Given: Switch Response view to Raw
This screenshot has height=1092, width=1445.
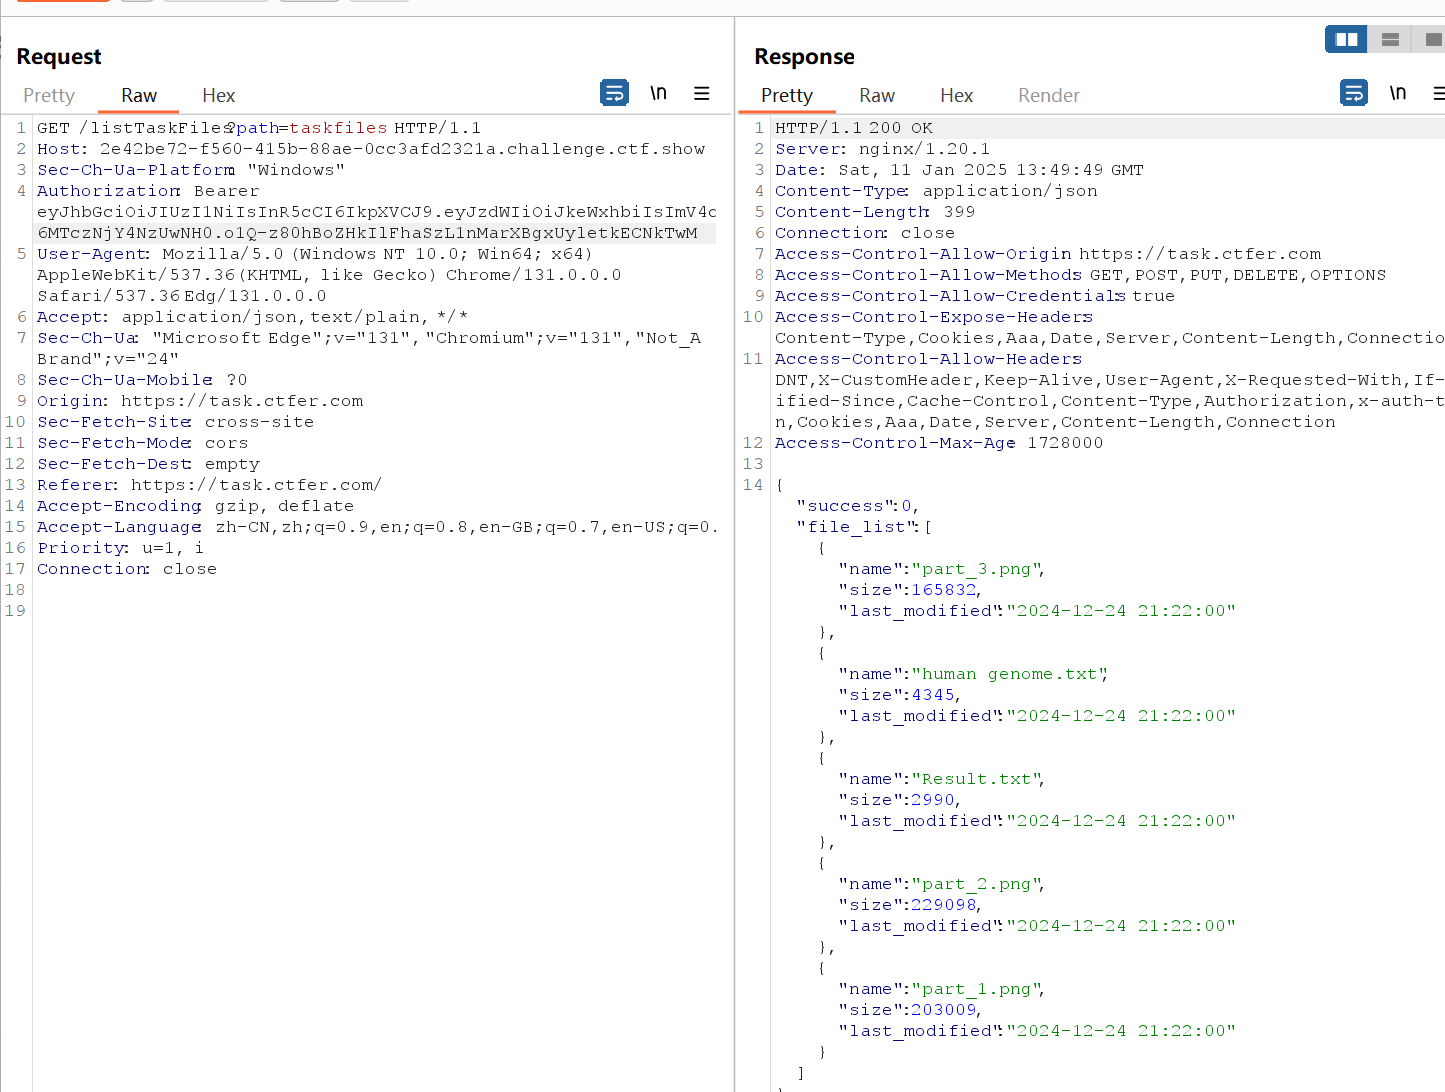Looking at the screenshot, I should [877, 95].
